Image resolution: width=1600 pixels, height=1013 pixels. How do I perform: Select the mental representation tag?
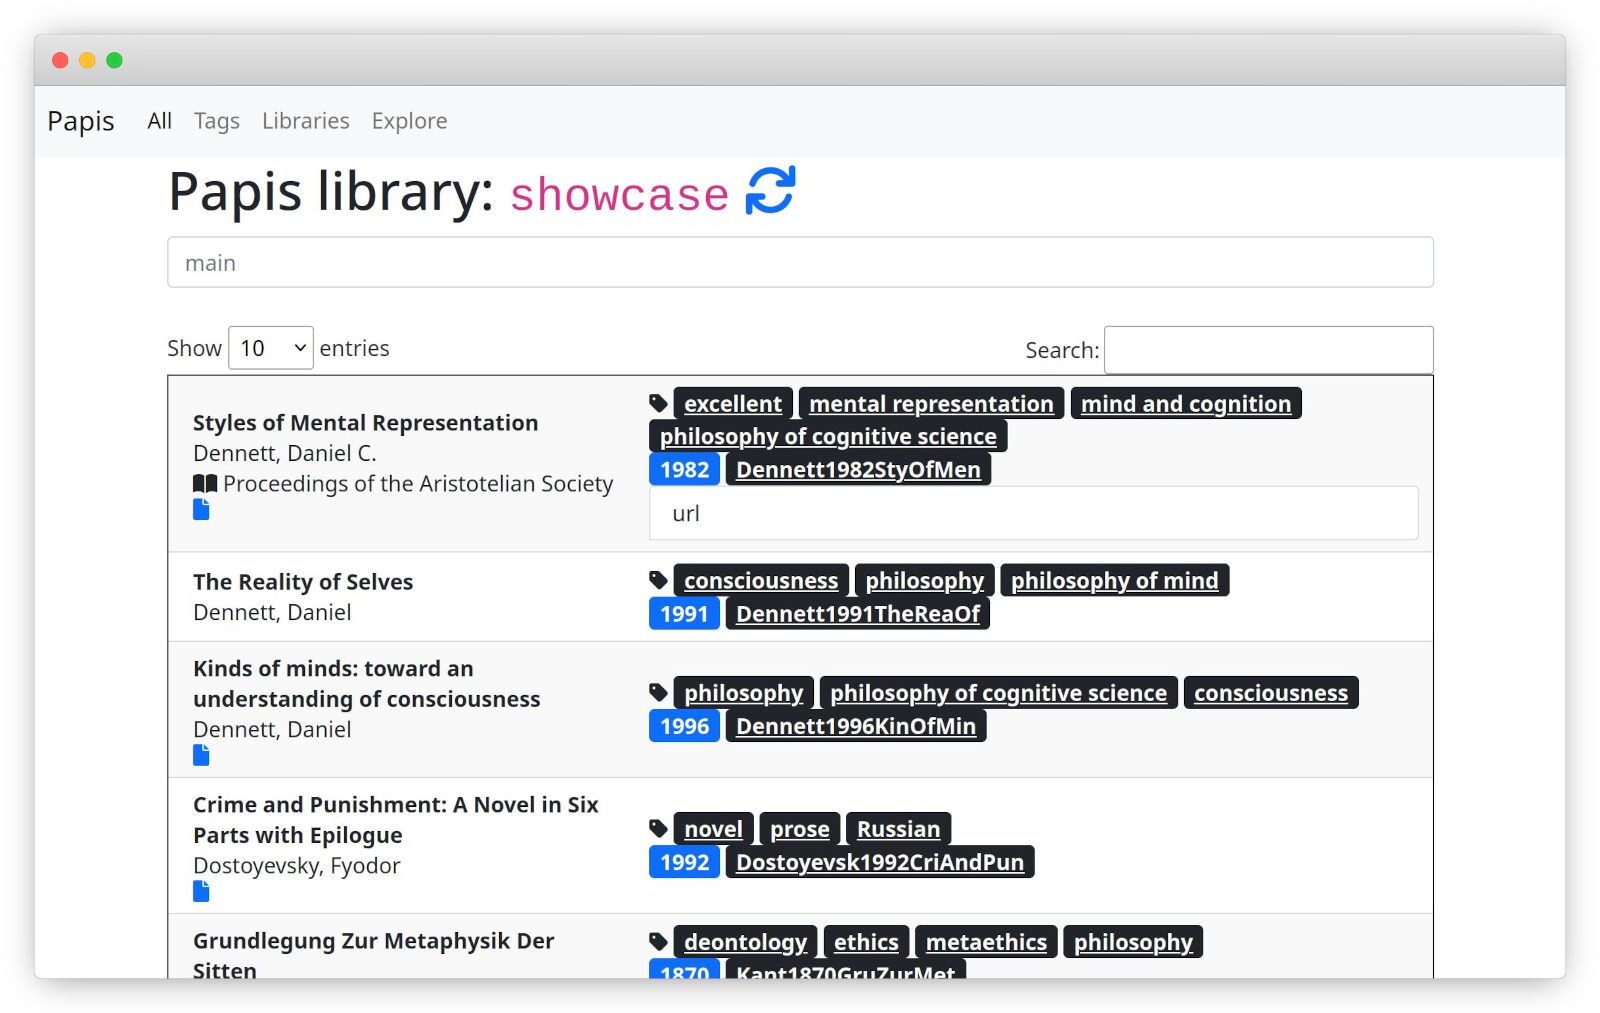[x=931, y=403]
